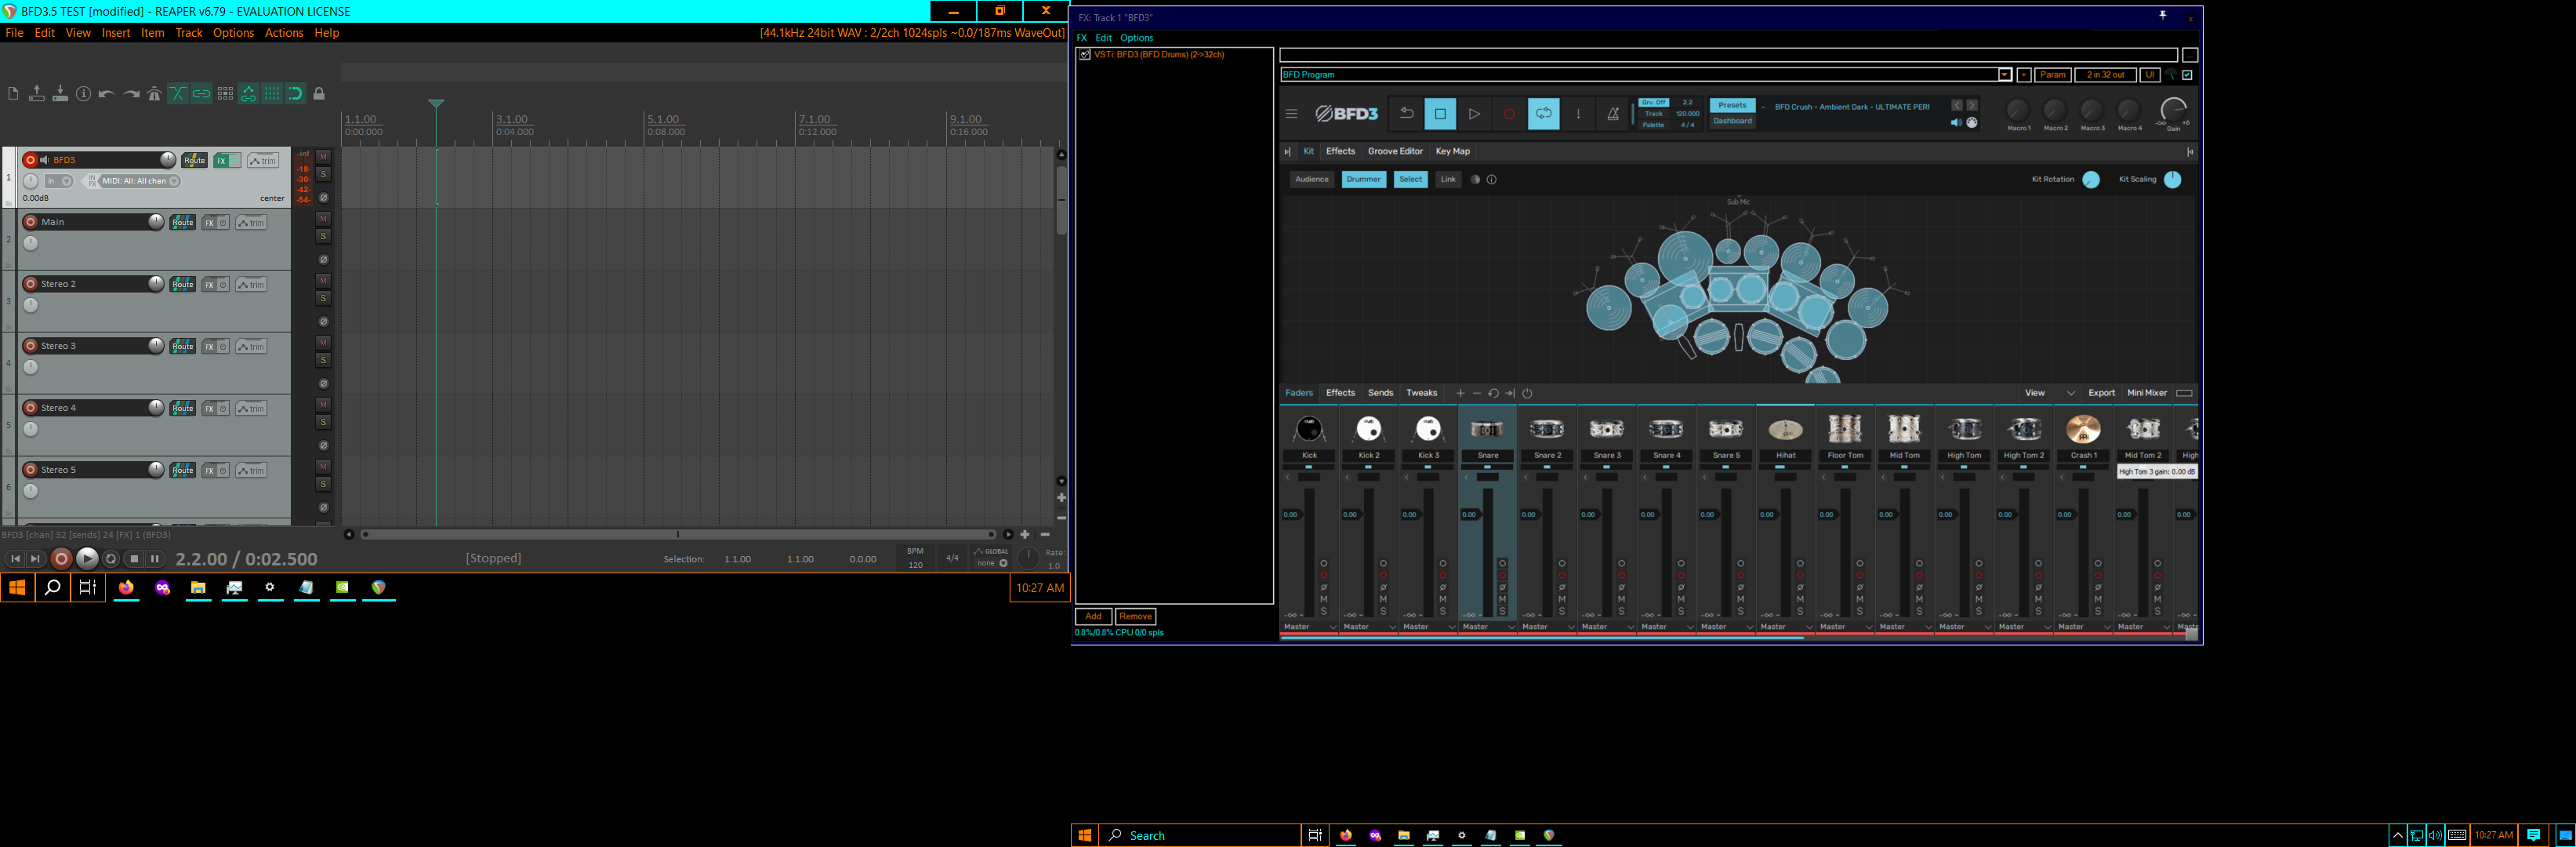
Task: Toggle REAPER metronome toolbar icon
Action: [154, 94]
